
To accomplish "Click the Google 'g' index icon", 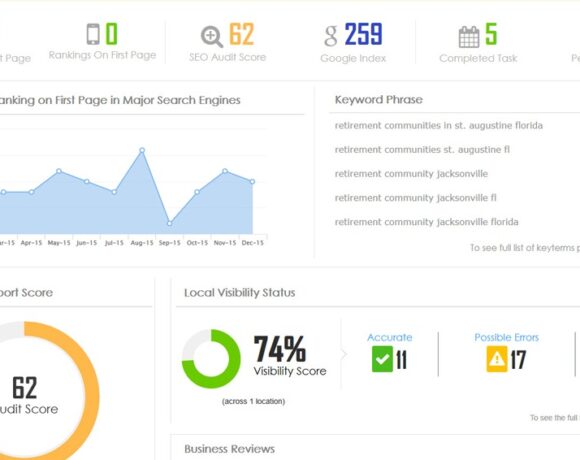I will pyautogui.click(x=331, y=35).
